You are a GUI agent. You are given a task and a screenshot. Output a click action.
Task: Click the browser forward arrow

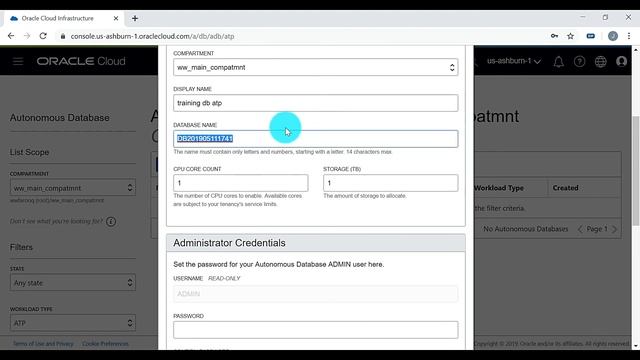click(x=27, y=36)
